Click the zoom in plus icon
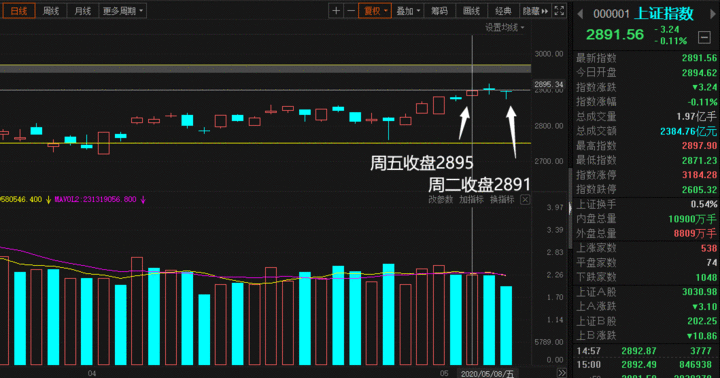 (336, 11)
